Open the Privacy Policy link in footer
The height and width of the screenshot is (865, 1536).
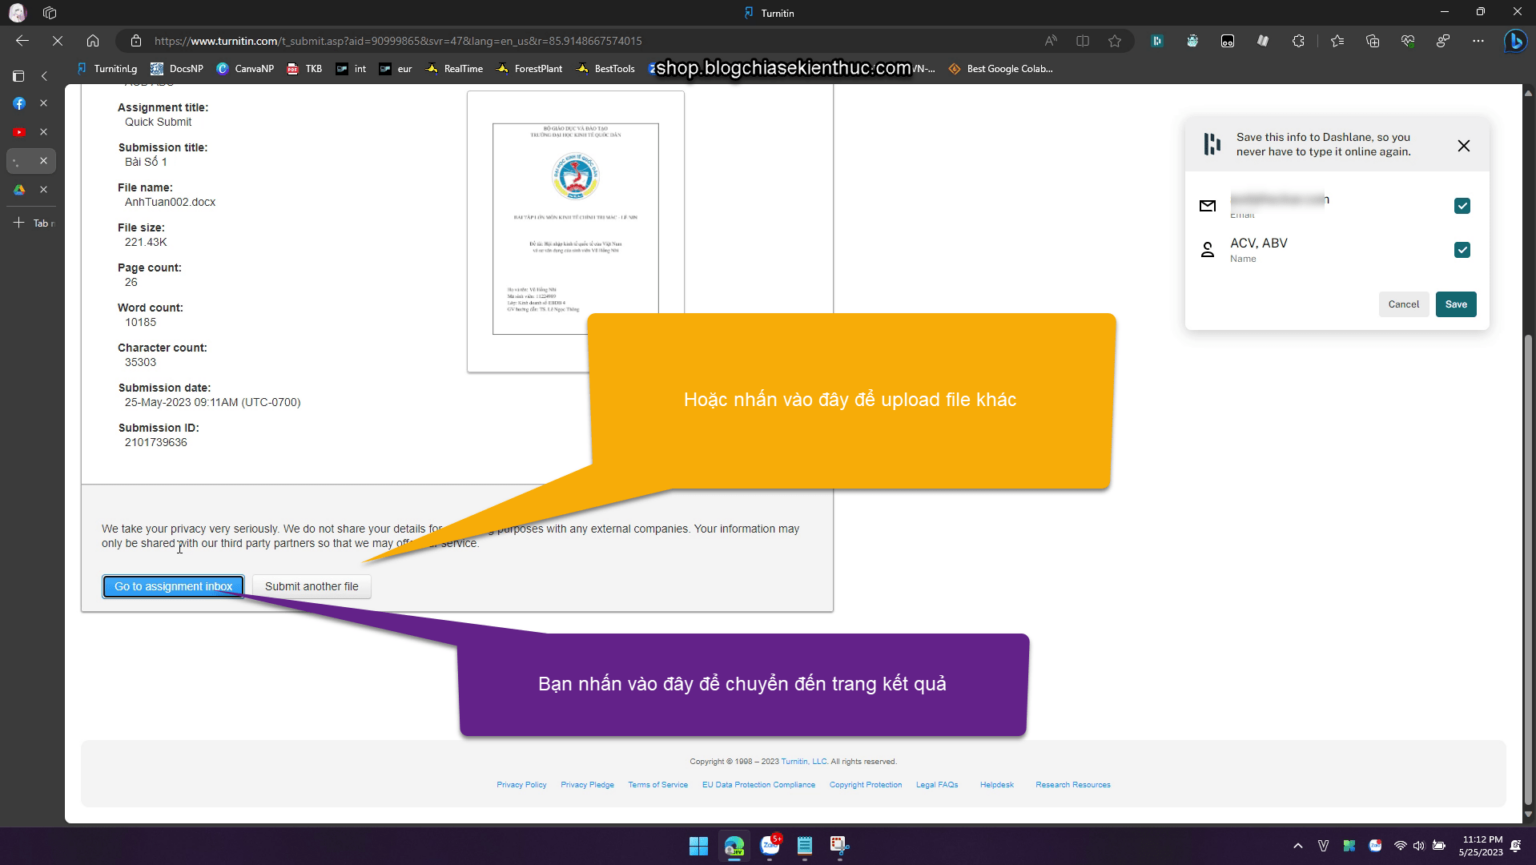(x=521, y=785)
